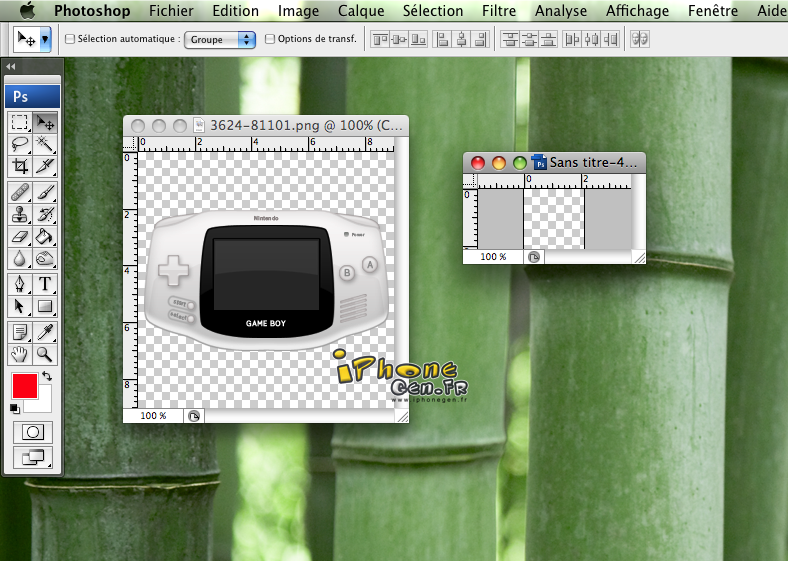Align left edges button
Viewport: 788px width, 561px height.
[x=442, y=39]
